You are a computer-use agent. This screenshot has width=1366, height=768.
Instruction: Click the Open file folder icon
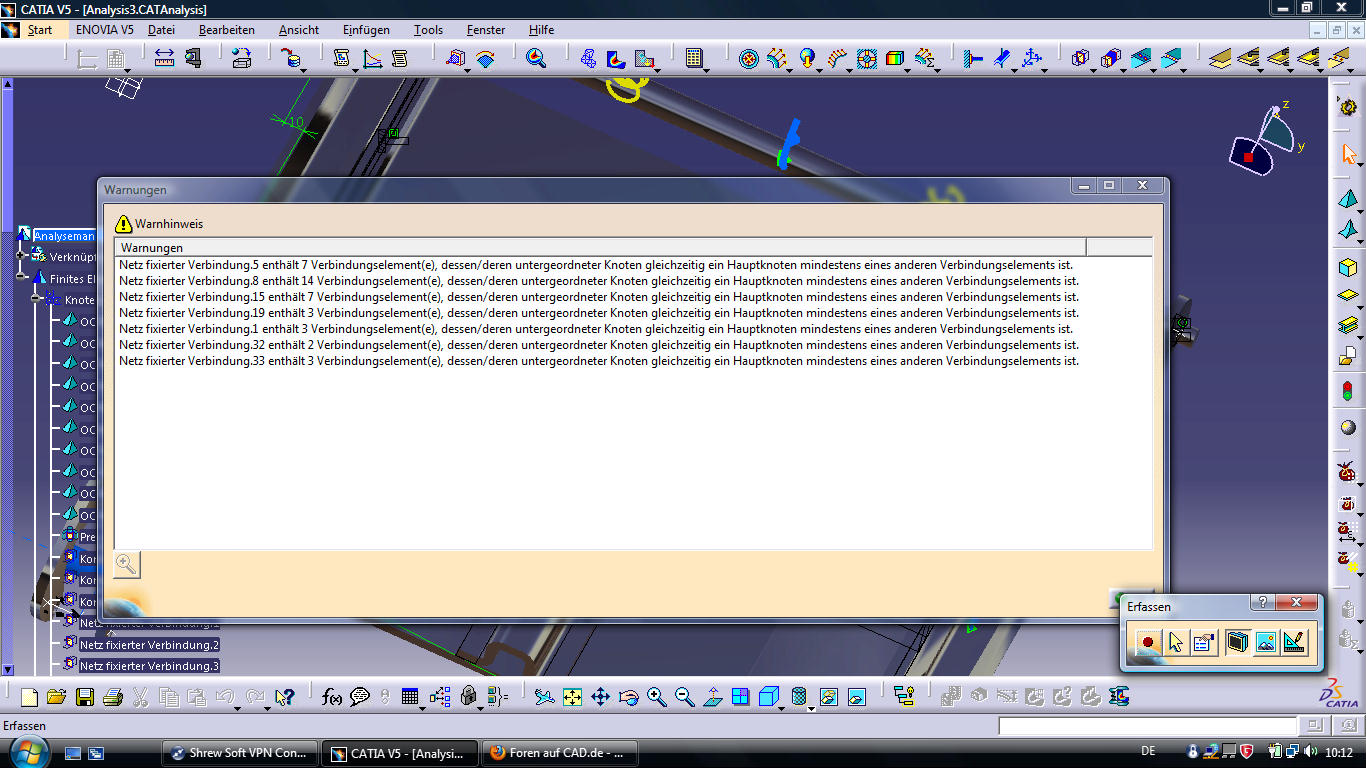pos(56,697)
